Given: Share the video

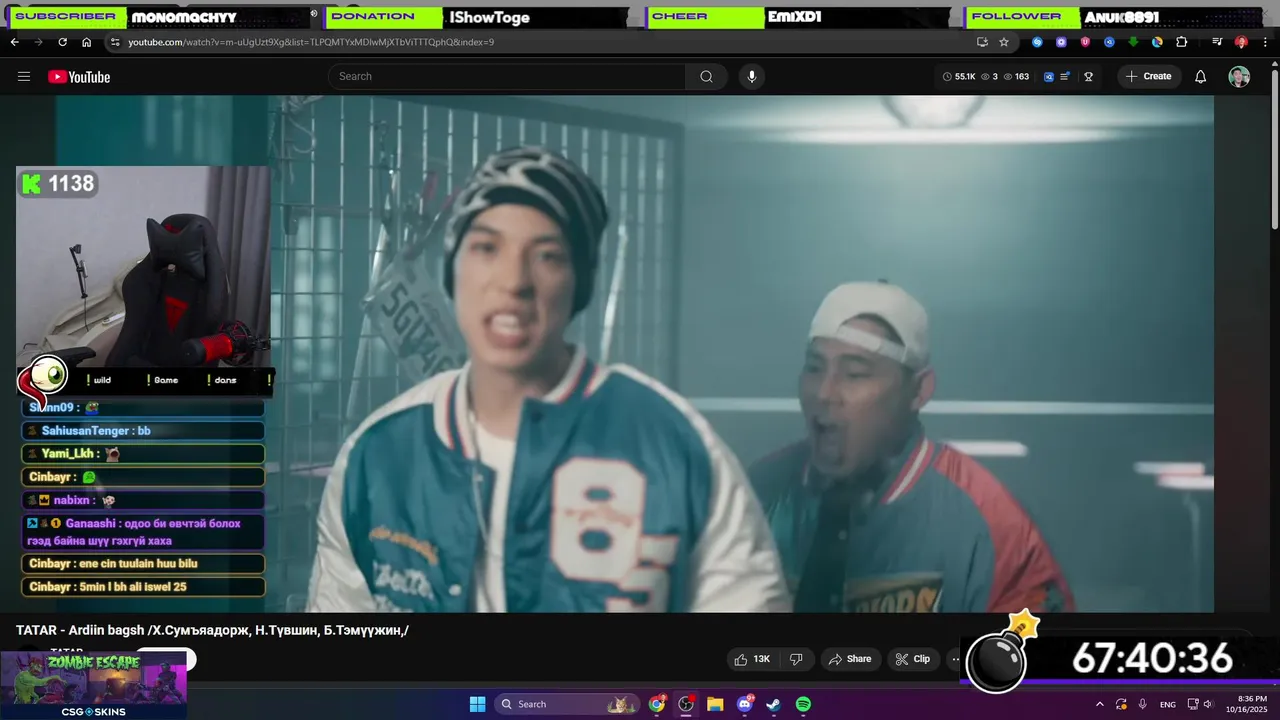Looking at the screenshot, I should click(x=849, y=659).
